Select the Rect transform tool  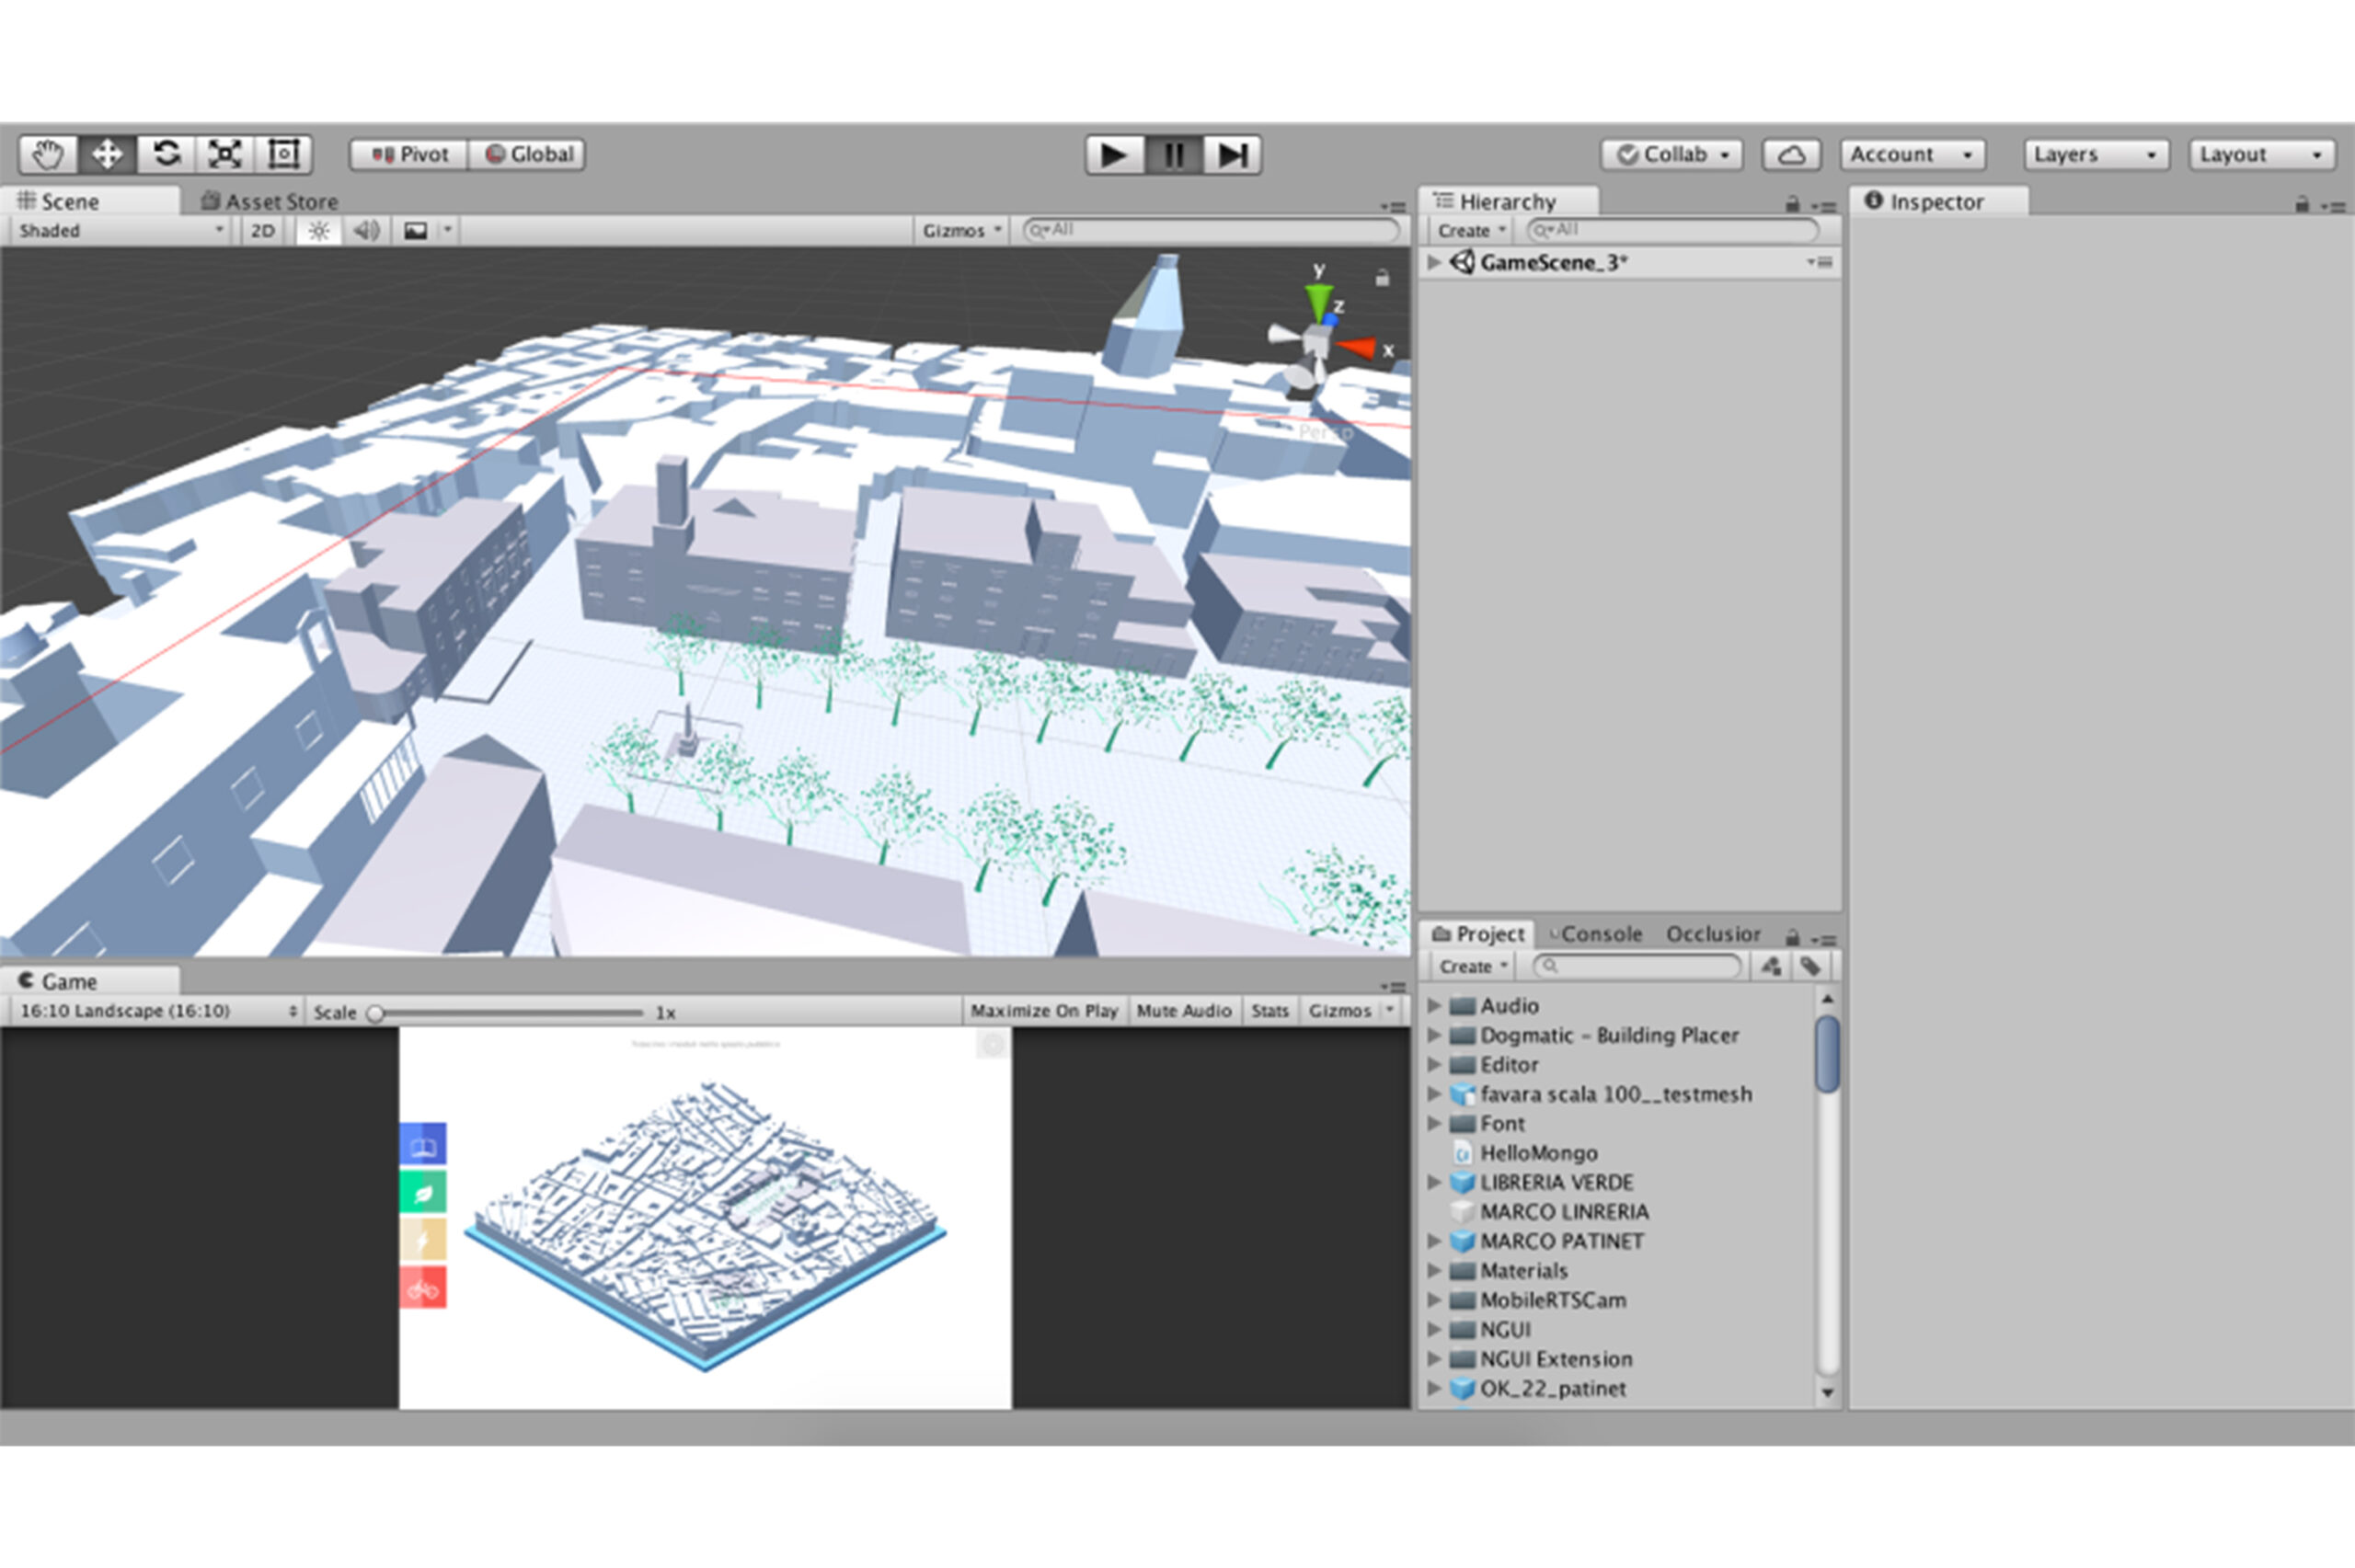click(x=284, y=155)
